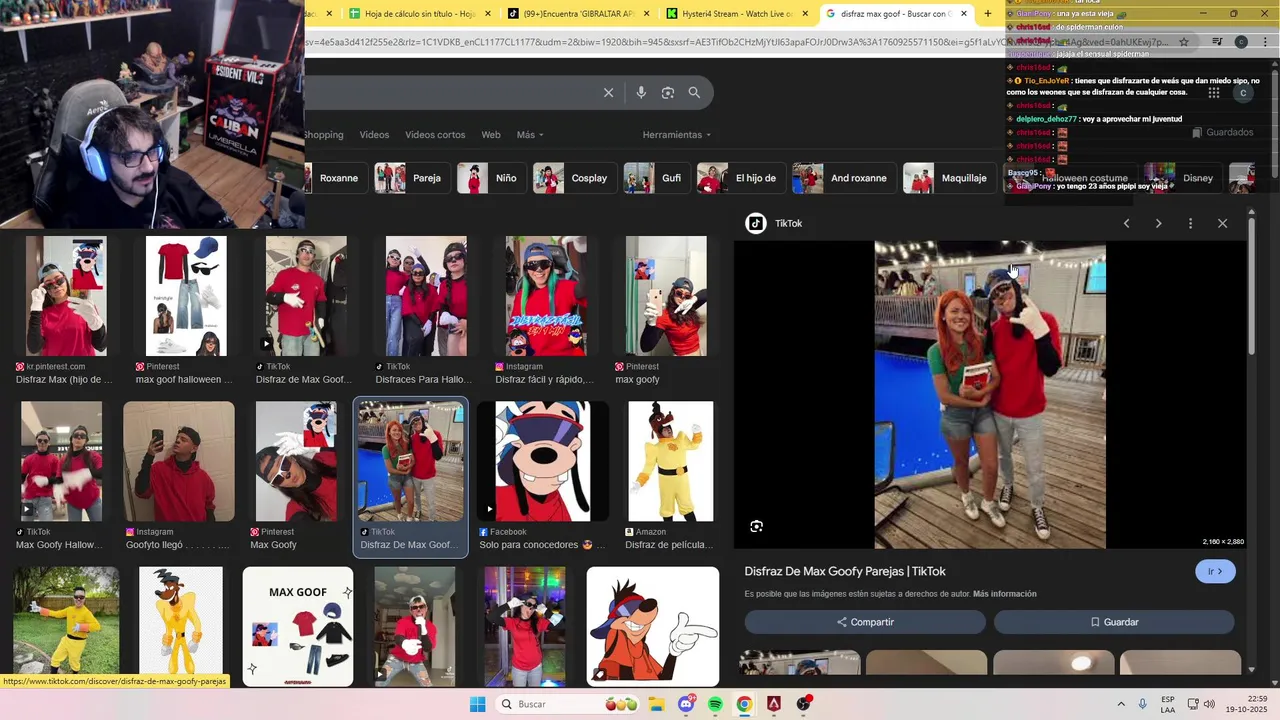Select the Maquillaje suggestion chip
Image resolution: width=1280 pixels, height=720 pixels.
[x=948, y=178]
